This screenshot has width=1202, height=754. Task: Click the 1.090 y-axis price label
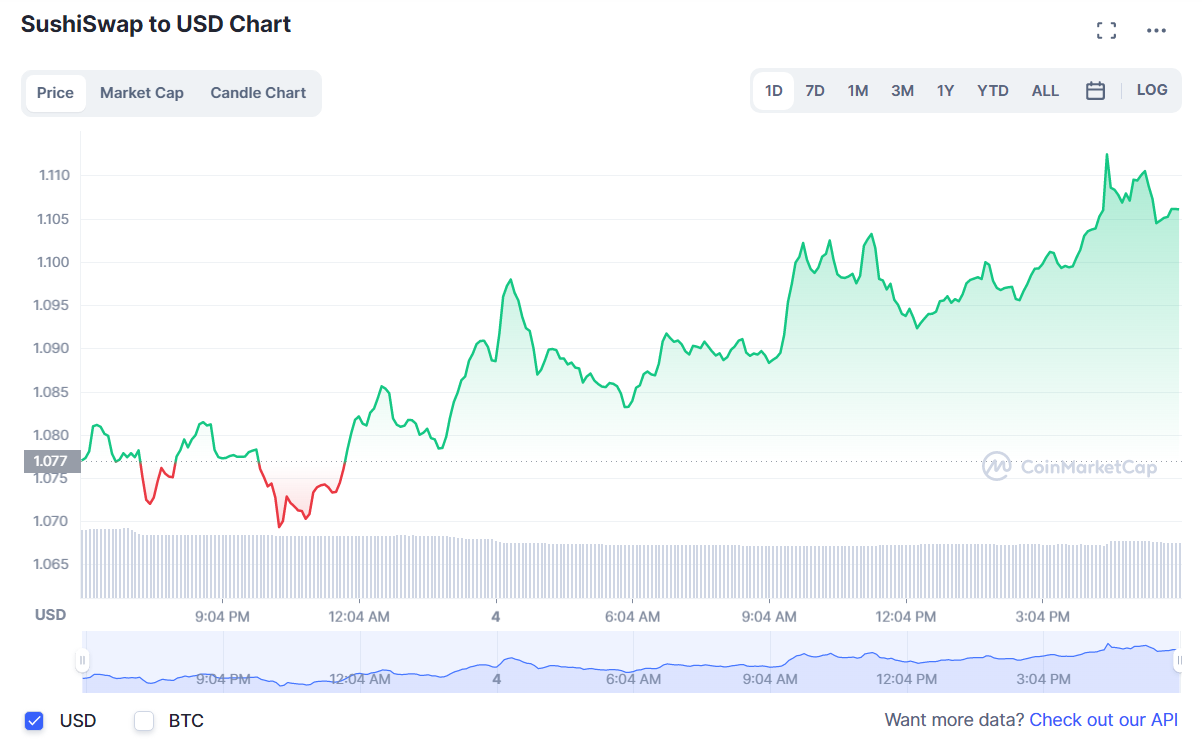[54, 348]
